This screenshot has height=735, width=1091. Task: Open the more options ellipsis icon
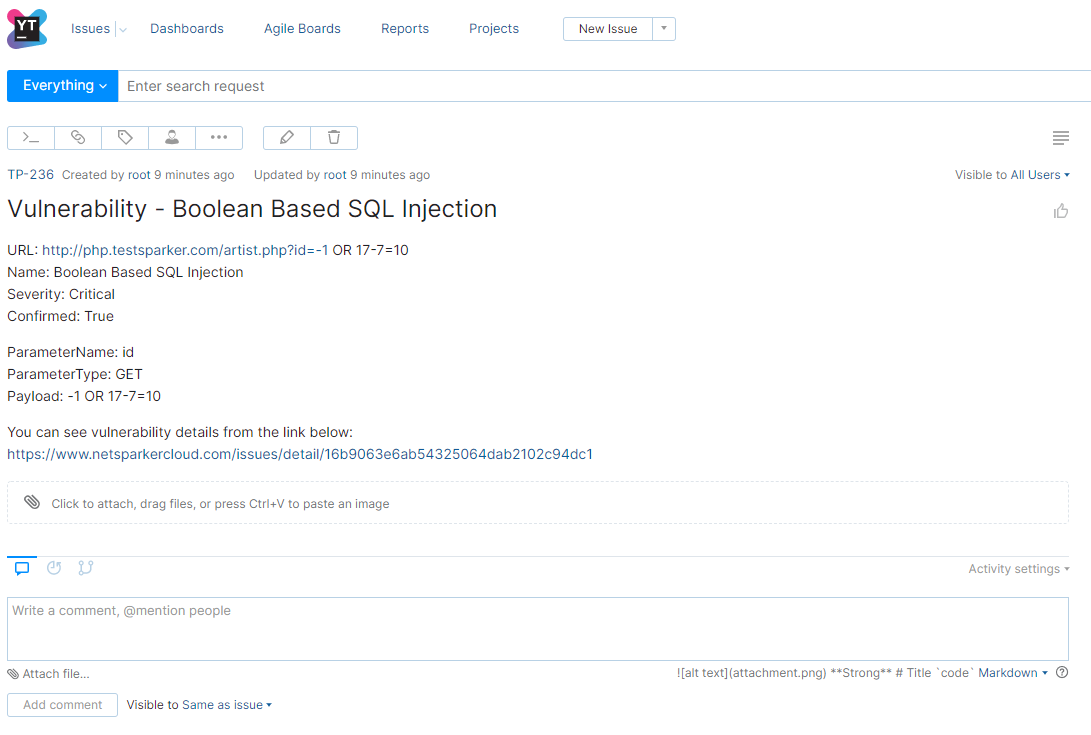218,137
